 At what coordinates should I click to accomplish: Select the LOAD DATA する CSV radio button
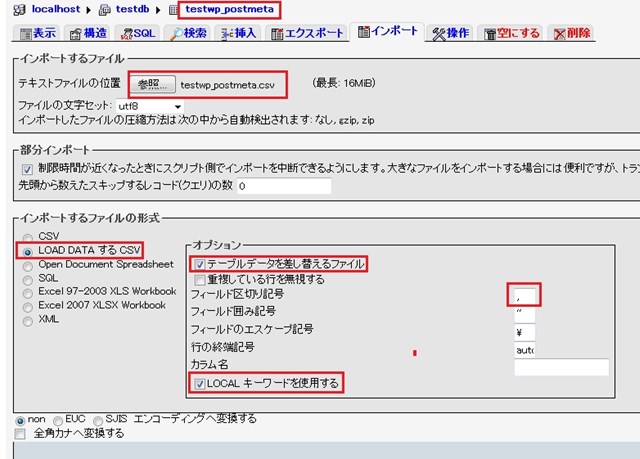point(27,250)
